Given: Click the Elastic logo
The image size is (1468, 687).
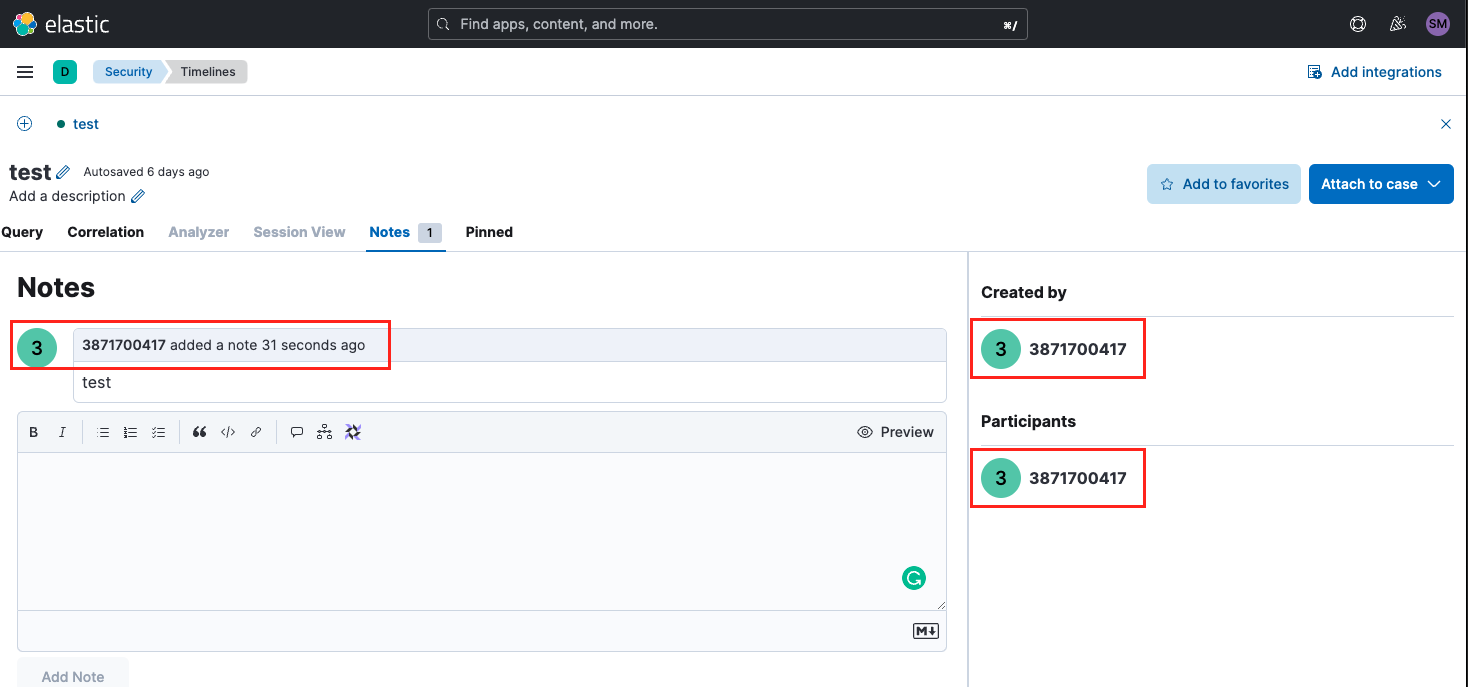Looking at the screenshot, I should (x=61, y=24).
